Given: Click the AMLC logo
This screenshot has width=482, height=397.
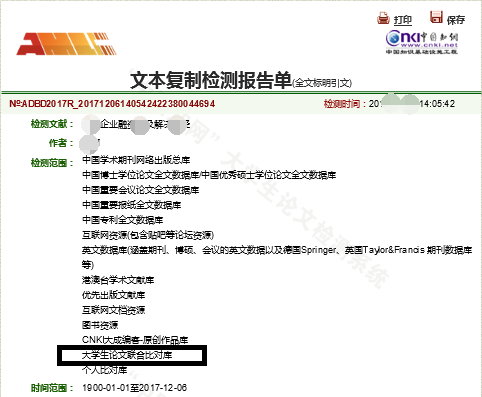Looking at the screenshot, I should pyautogui.click(x=66, y=44).
